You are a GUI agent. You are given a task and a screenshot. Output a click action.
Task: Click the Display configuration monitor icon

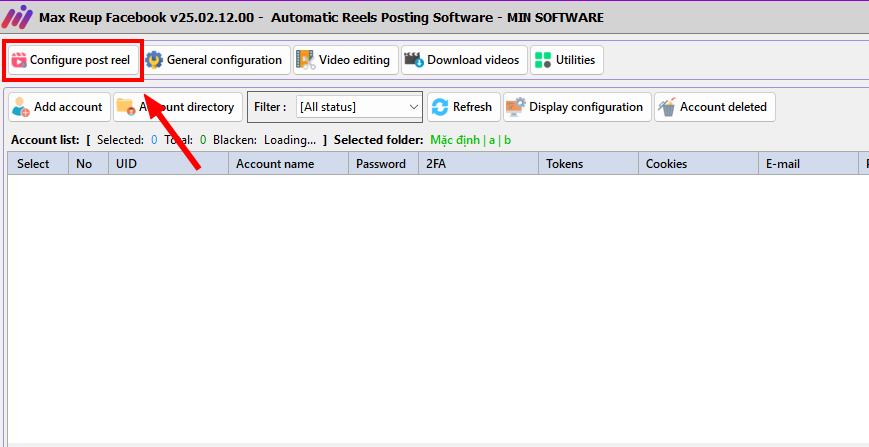(516, 107)
